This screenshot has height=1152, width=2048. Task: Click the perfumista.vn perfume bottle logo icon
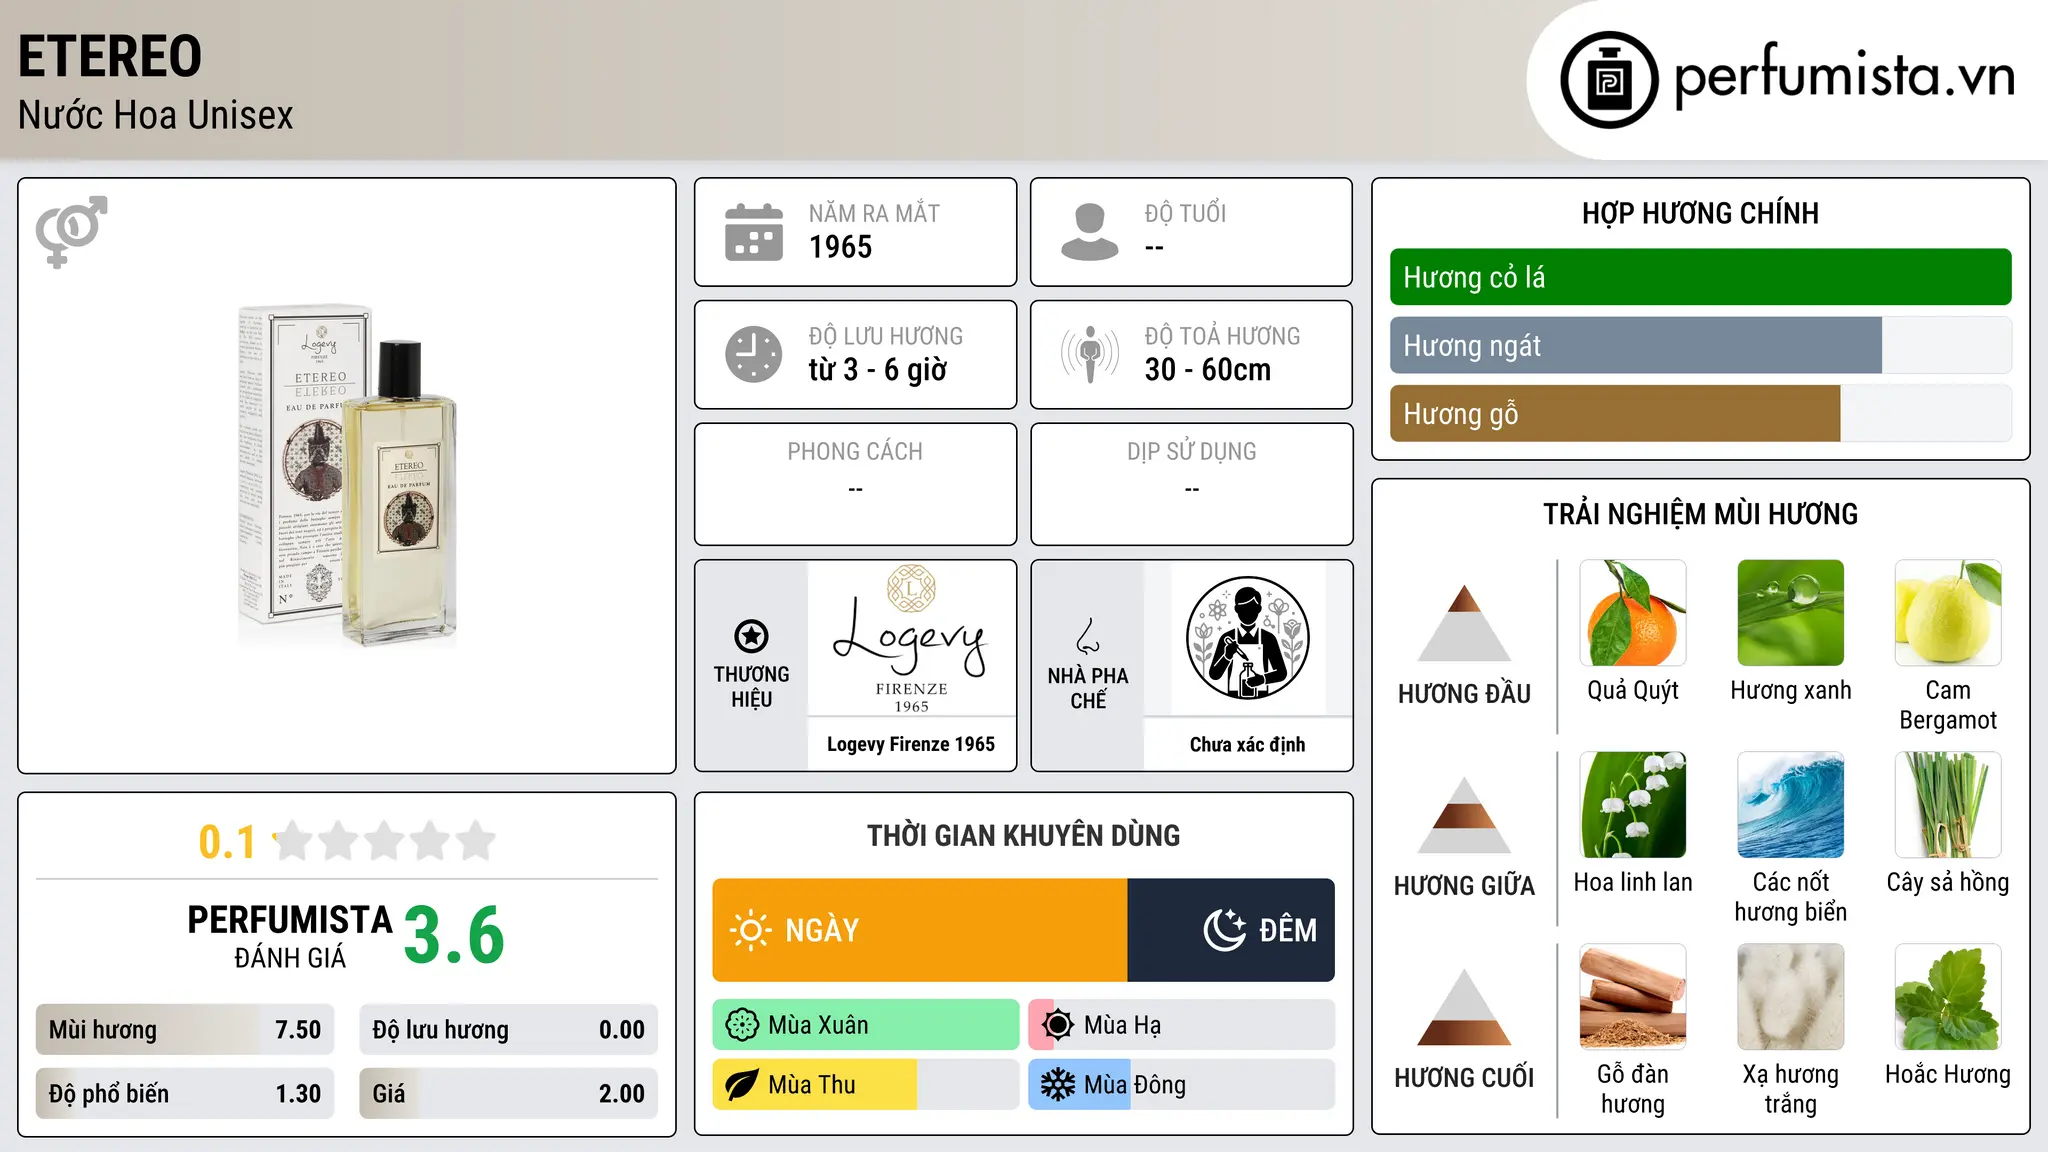pos(1609,80)
